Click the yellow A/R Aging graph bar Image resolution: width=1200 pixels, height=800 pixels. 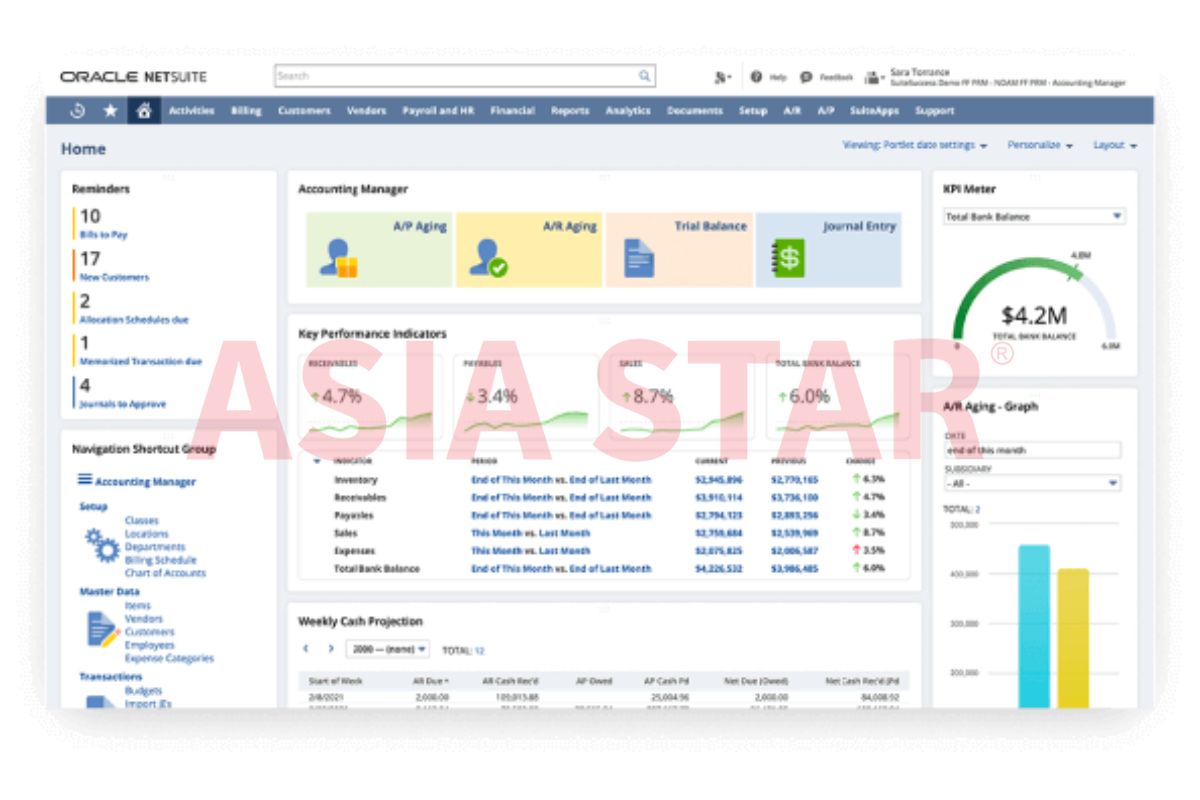point(1073,638)
